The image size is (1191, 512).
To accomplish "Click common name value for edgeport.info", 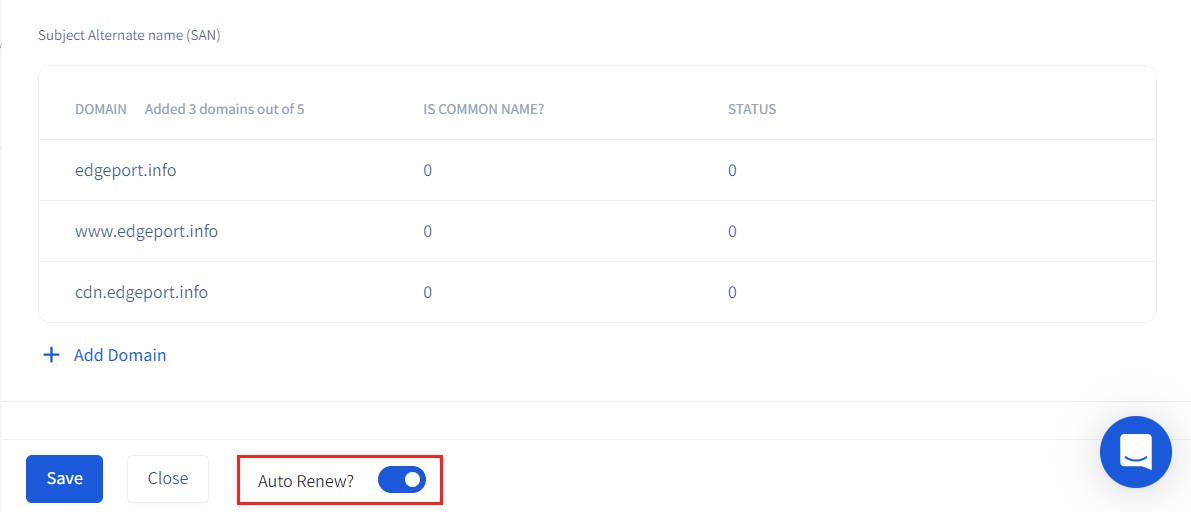I will pos(428,170).
